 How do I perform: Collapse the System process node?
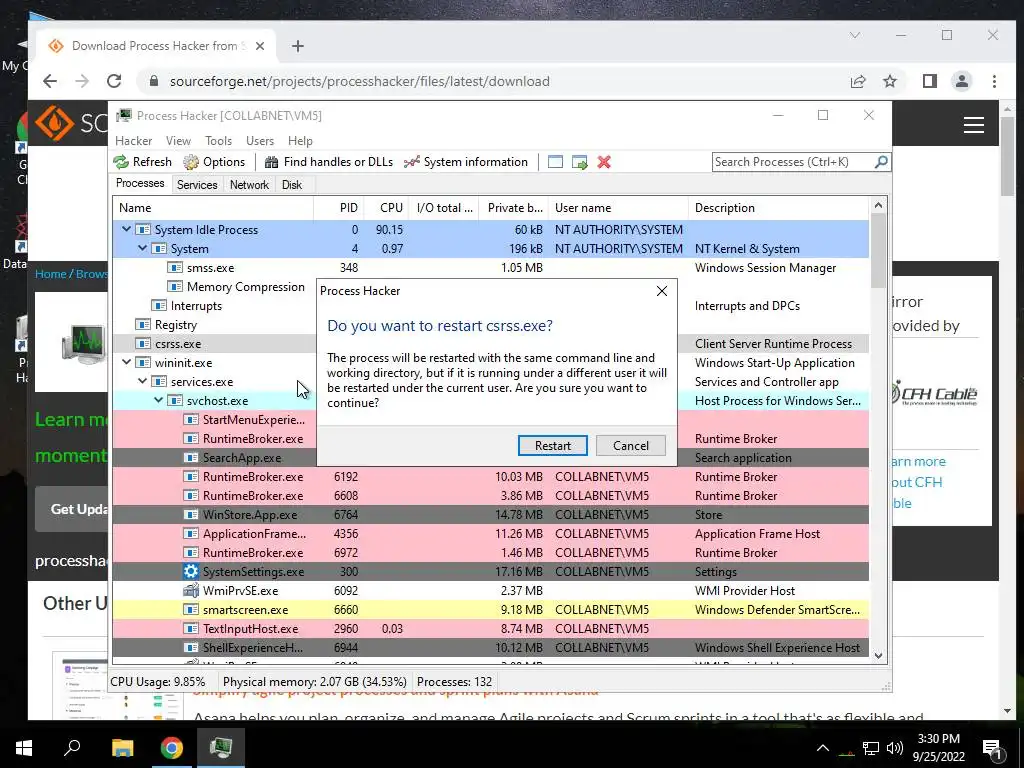142,248
